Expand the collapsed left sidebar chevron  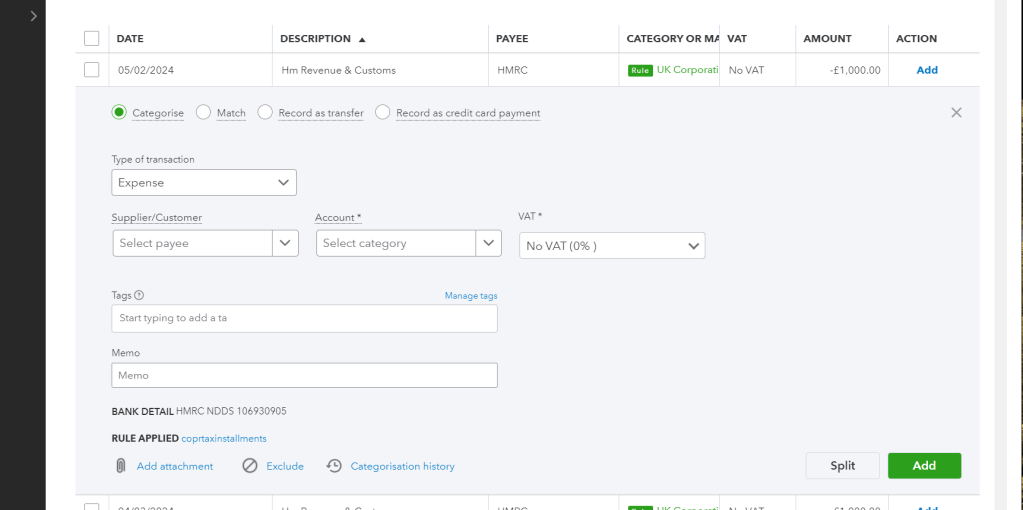pyautogui.click(x=34, y=16)
